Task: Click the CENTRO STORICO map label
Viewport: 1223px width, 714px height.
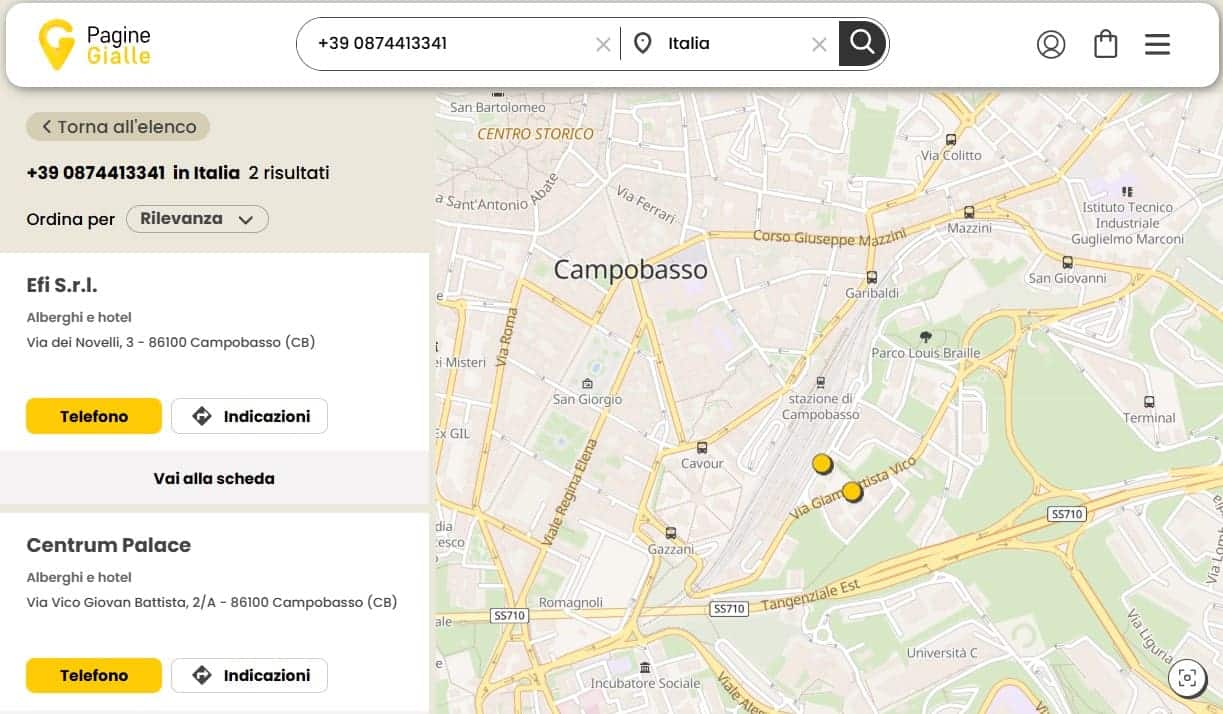Action: [535, 134]
